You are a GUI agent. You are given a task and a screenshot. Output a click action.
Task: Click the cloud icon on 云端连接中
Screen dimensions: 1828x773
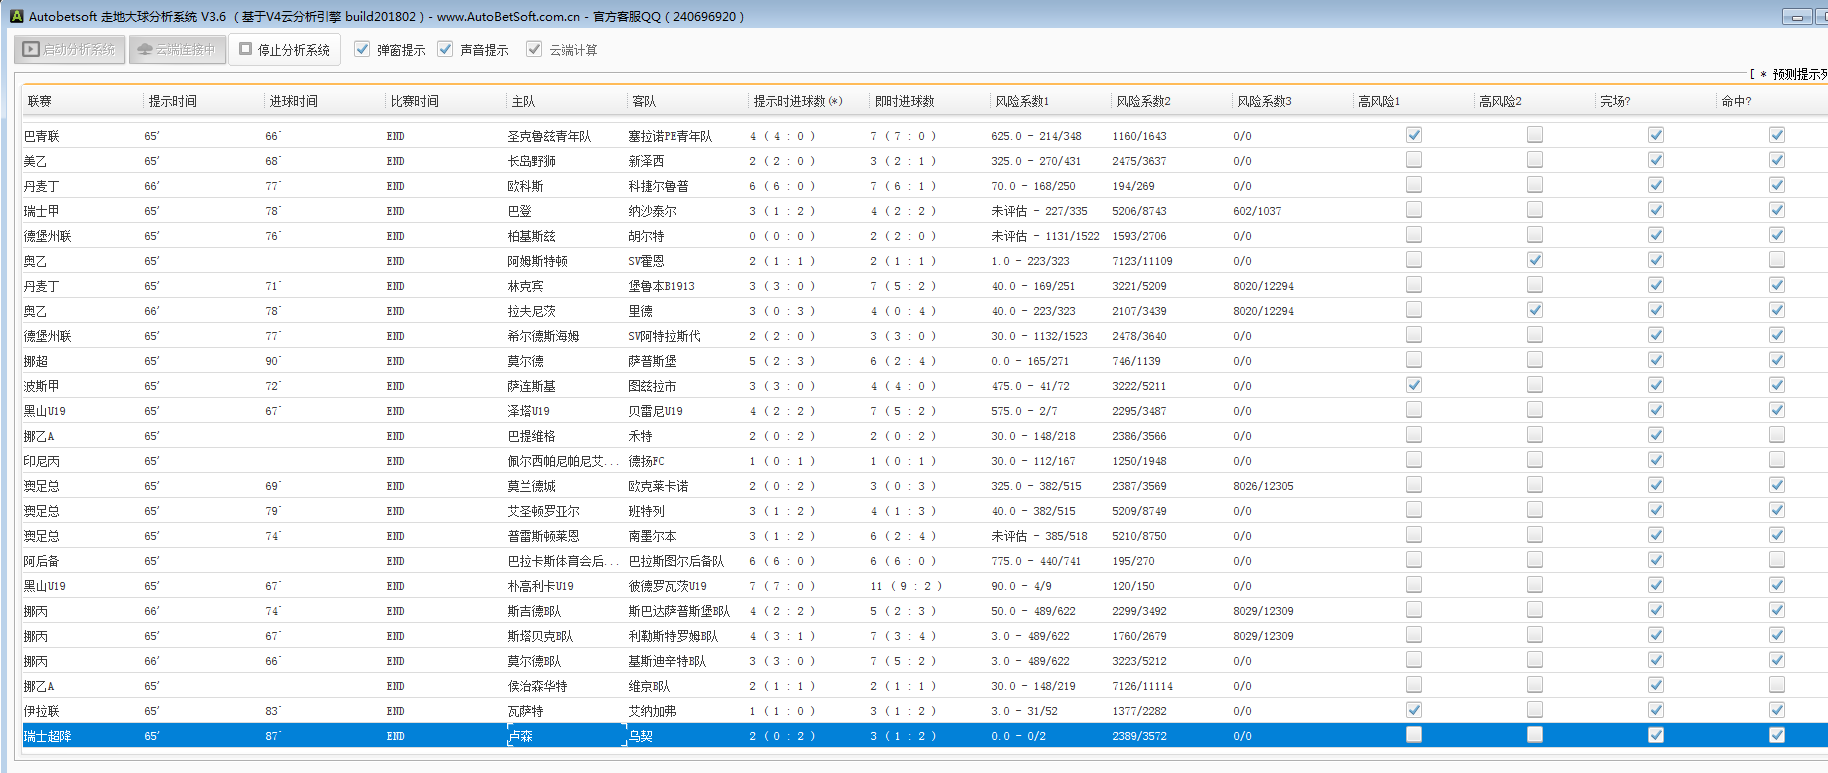coord(145,49)
